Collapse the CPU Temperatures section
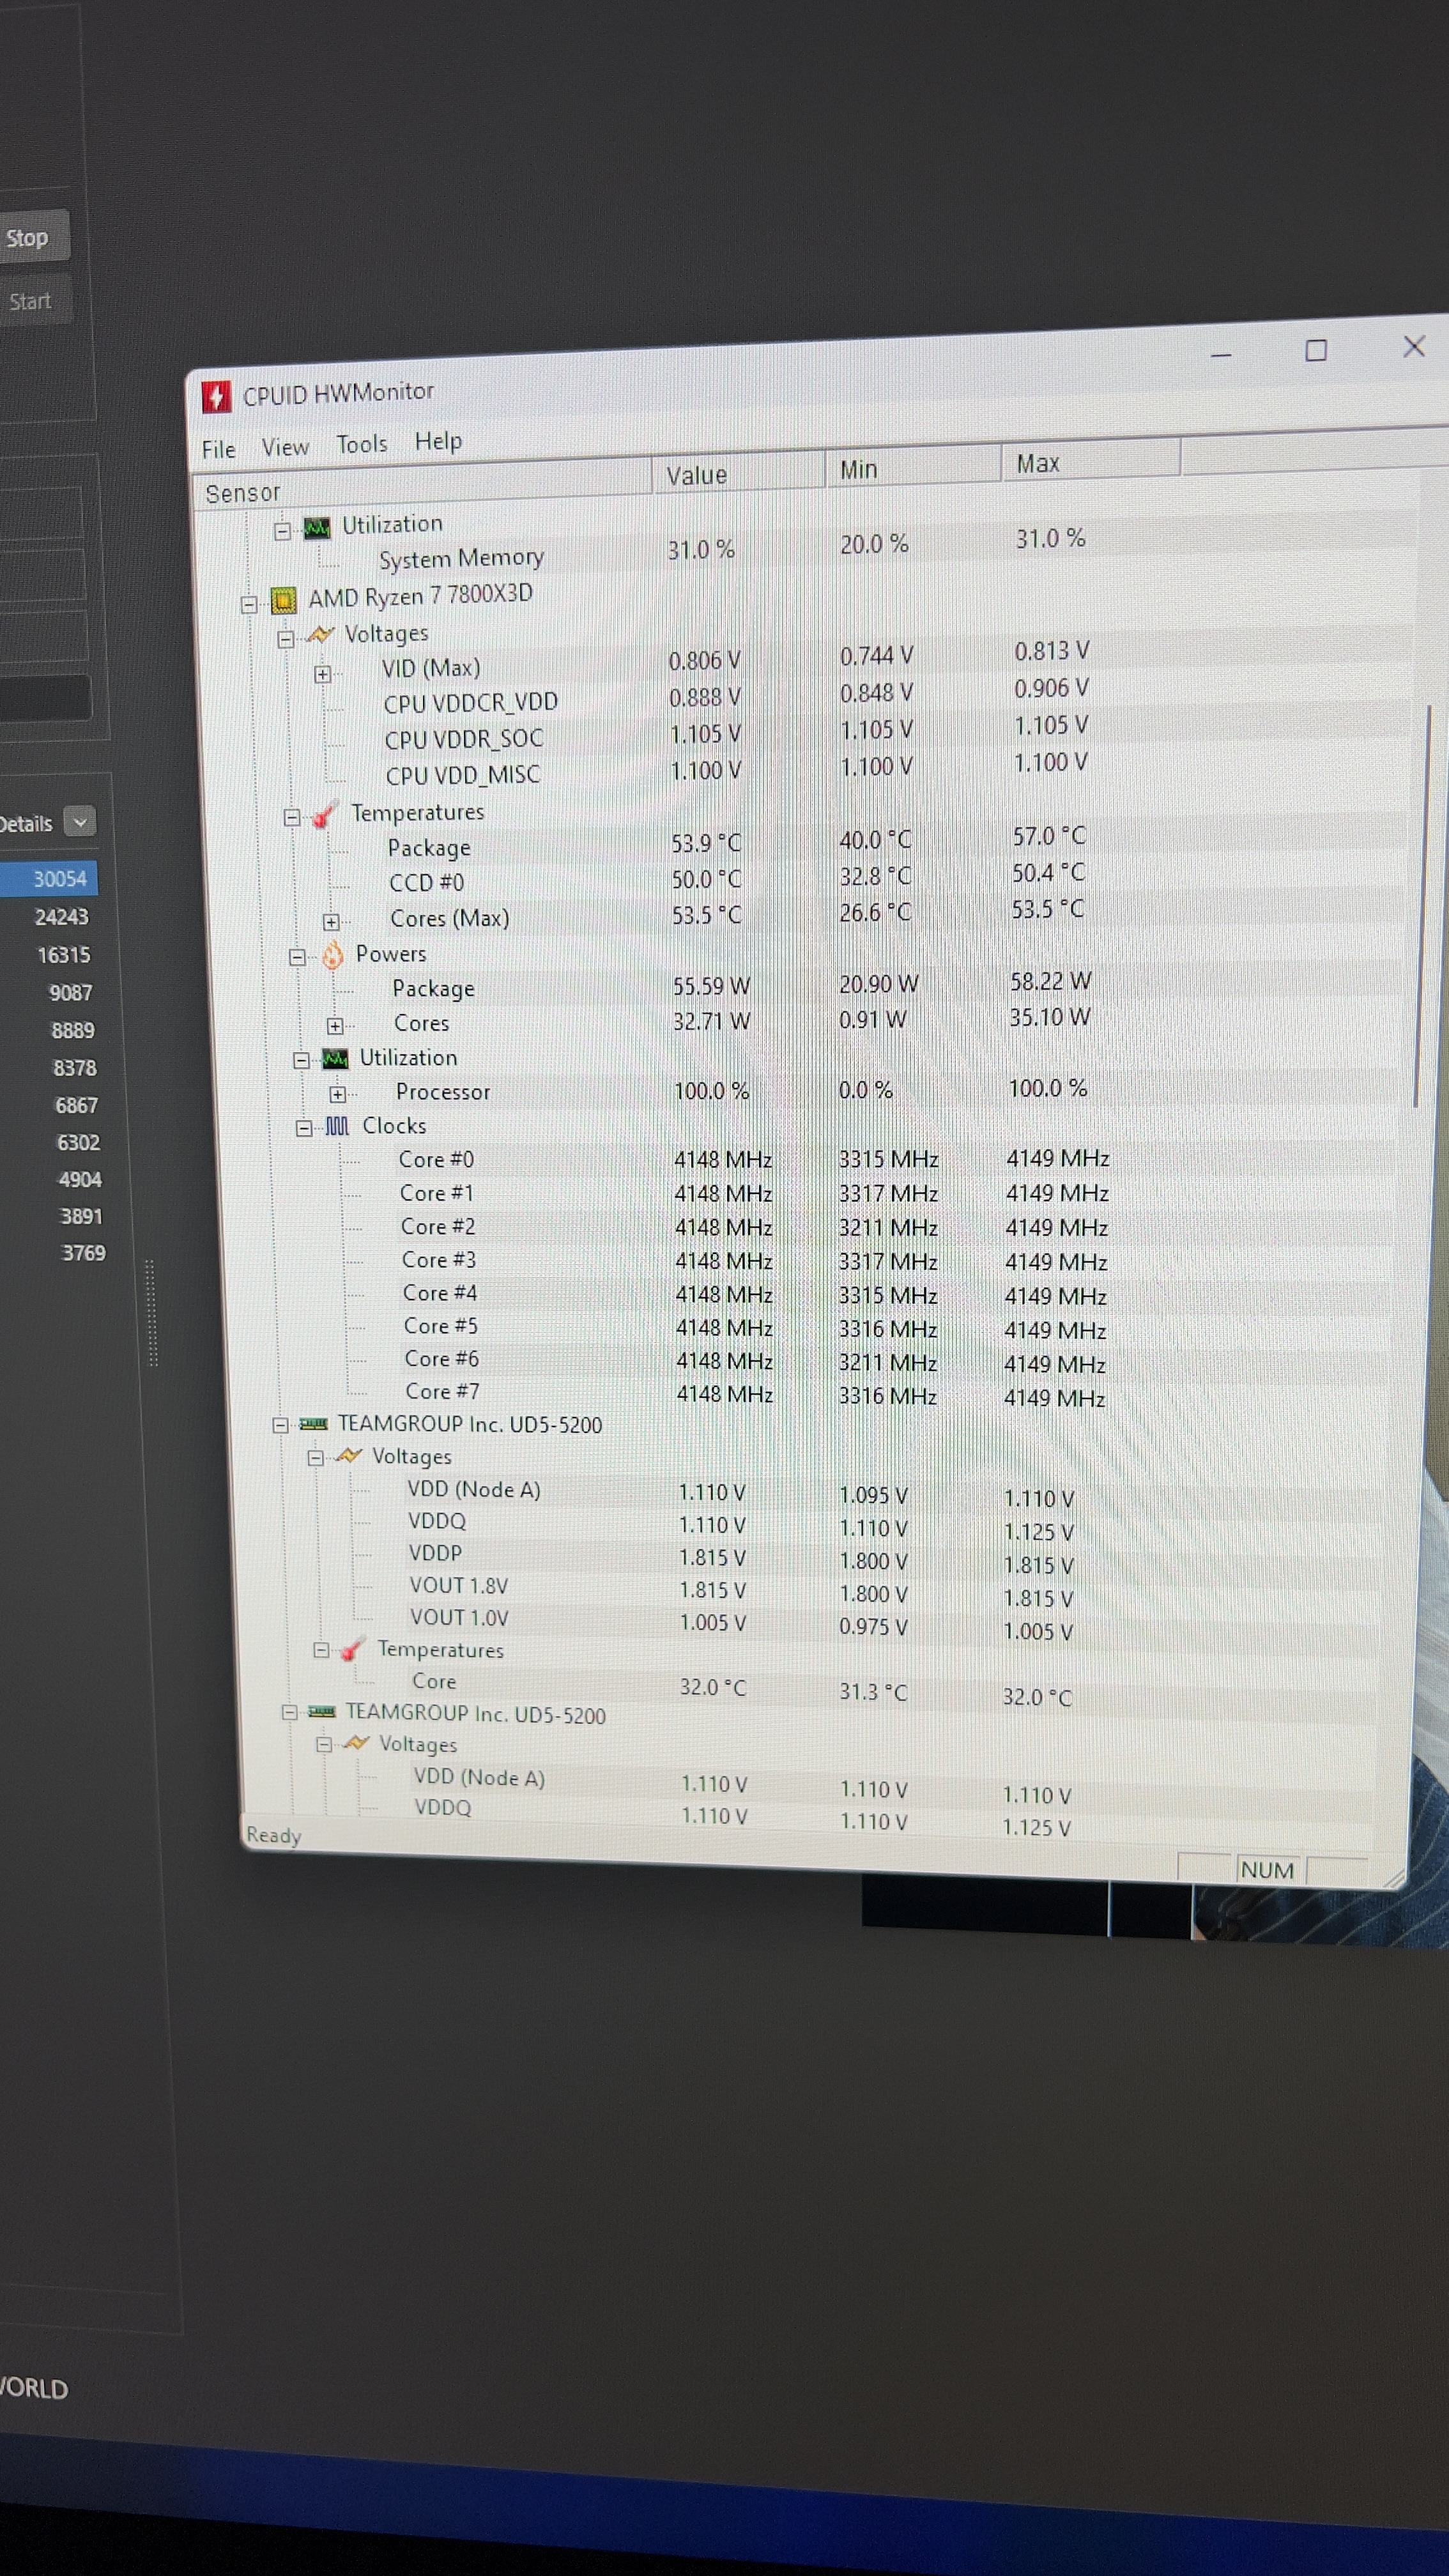The image size is (1449, 2576). tap(291, 818)
